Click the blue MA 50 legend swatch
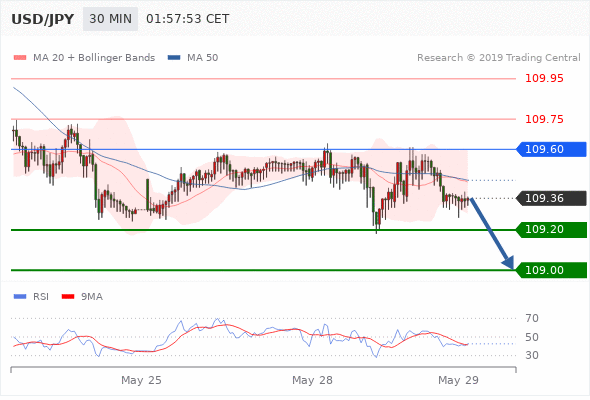This screenshot has height=400, width=590. [x=174, y=58]
